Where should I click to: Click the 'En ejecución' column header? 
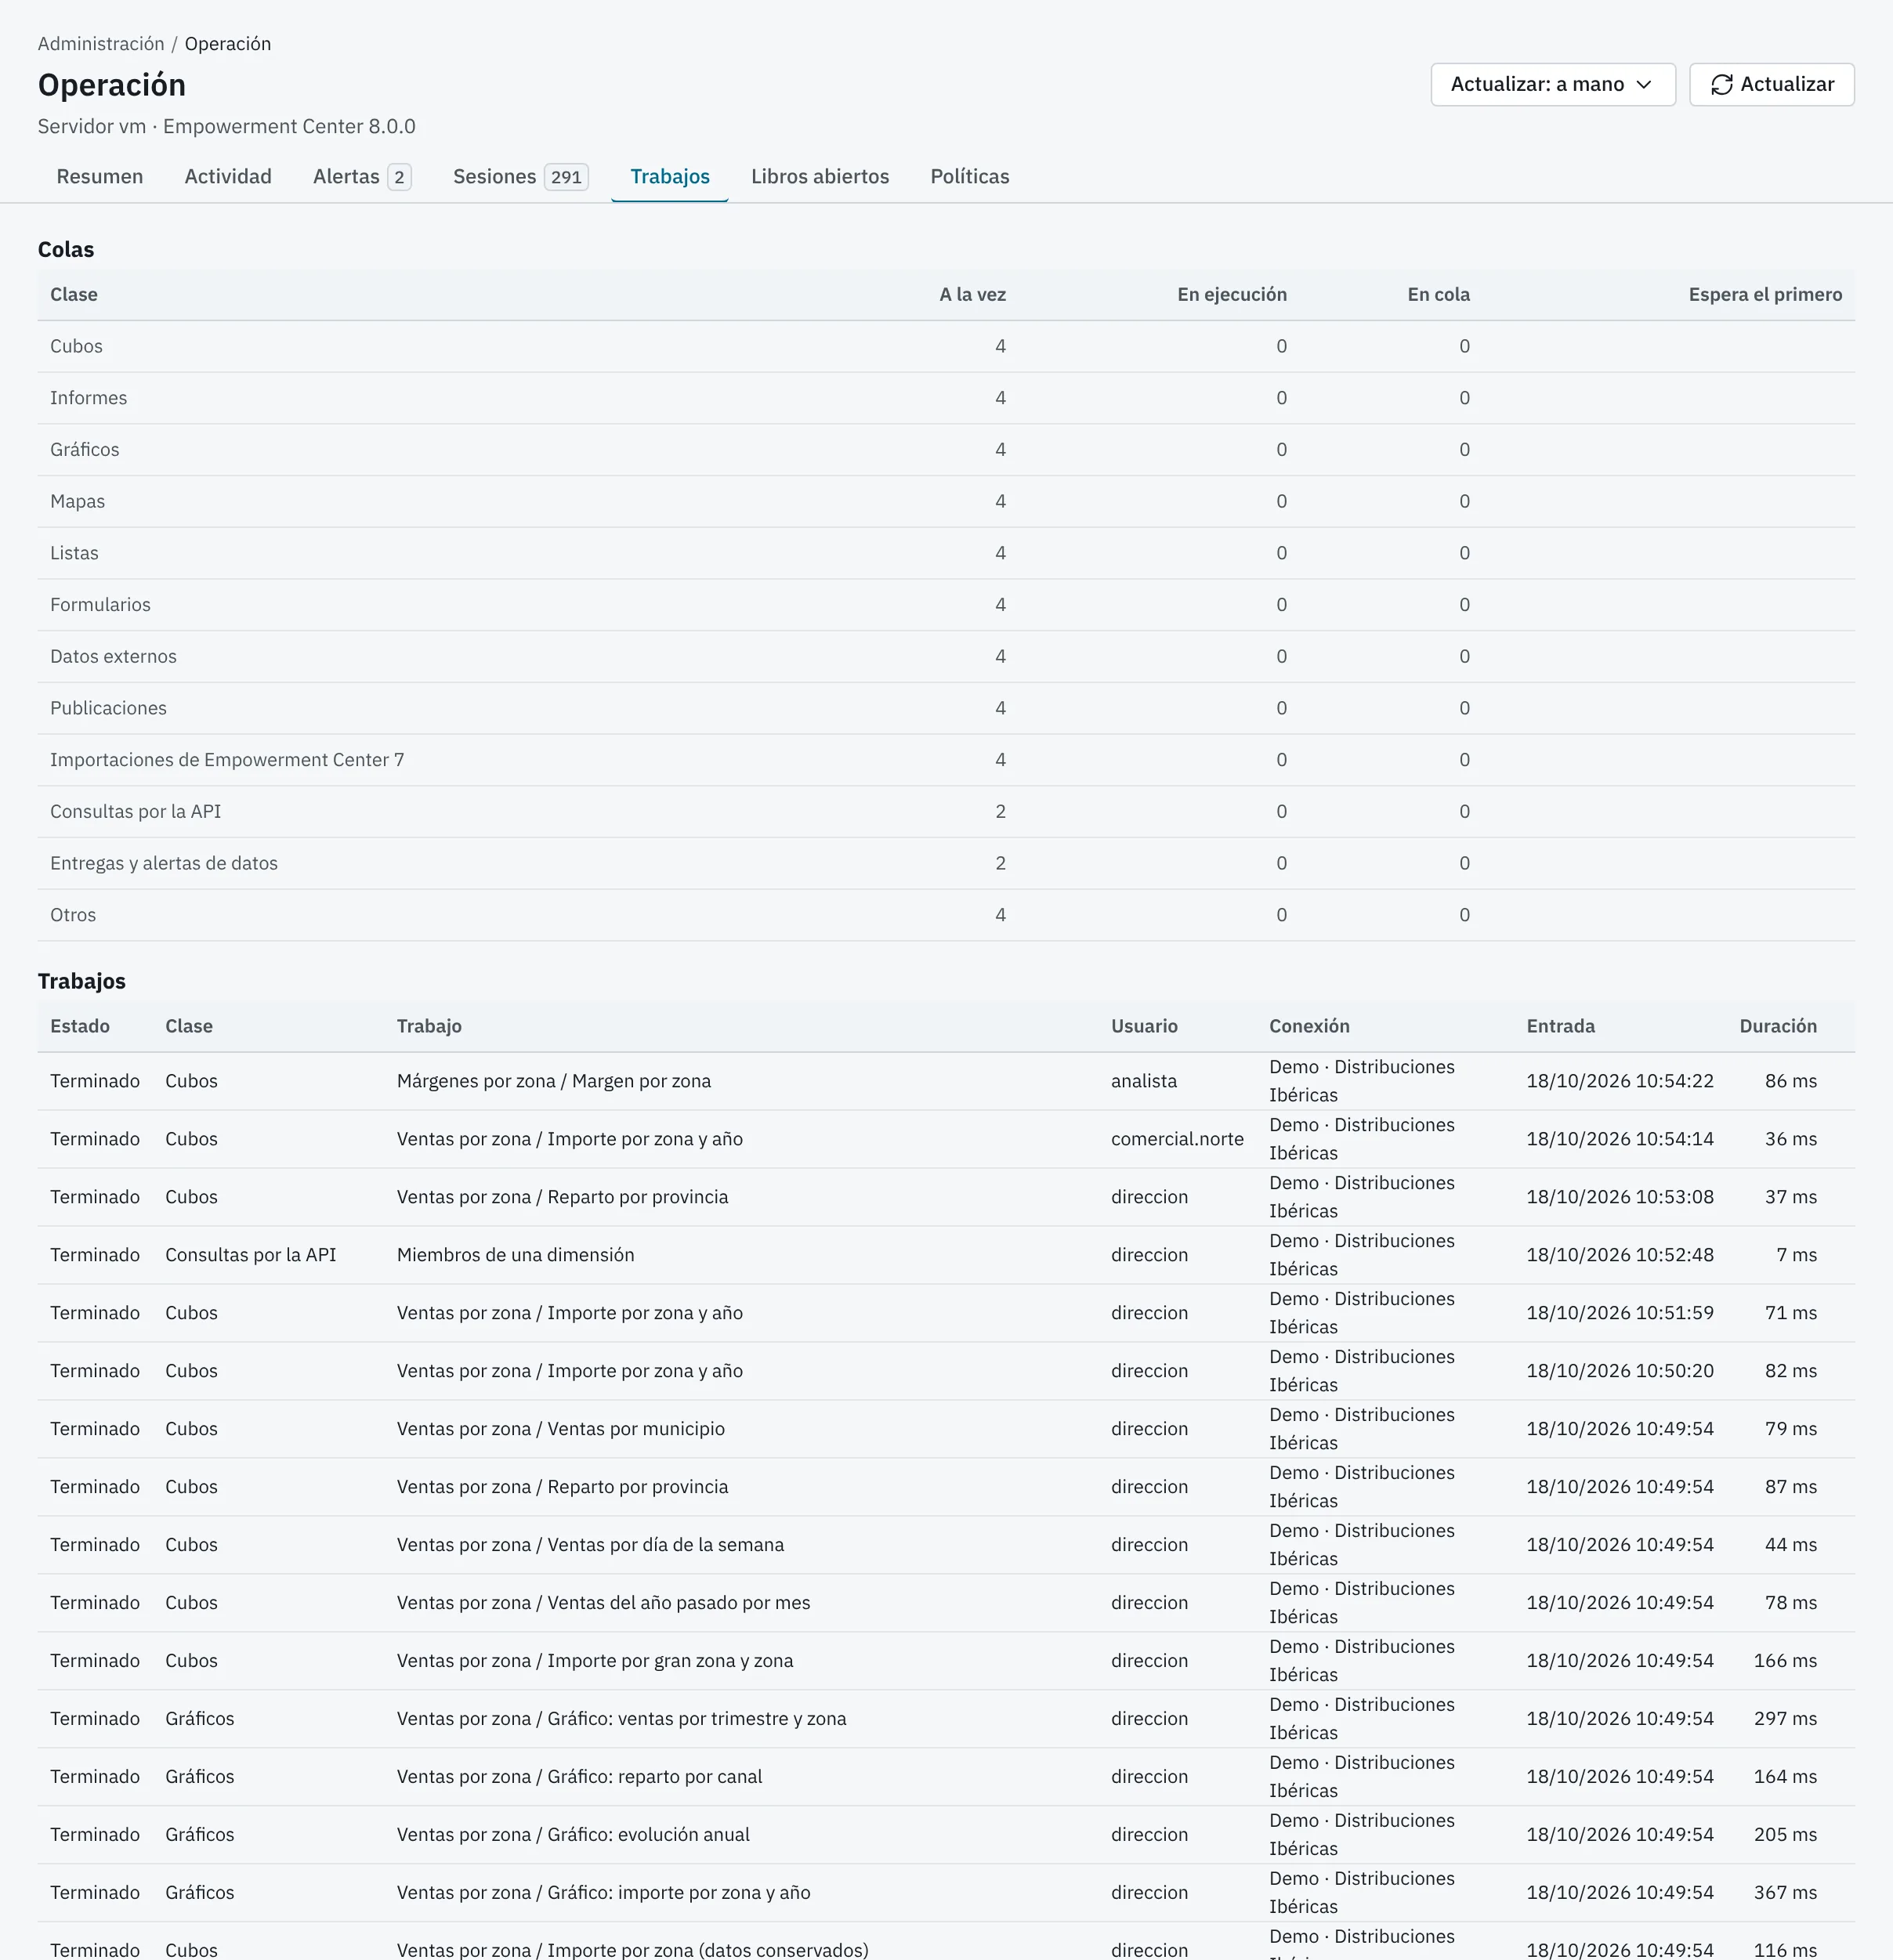click(x=1232, y=295)
